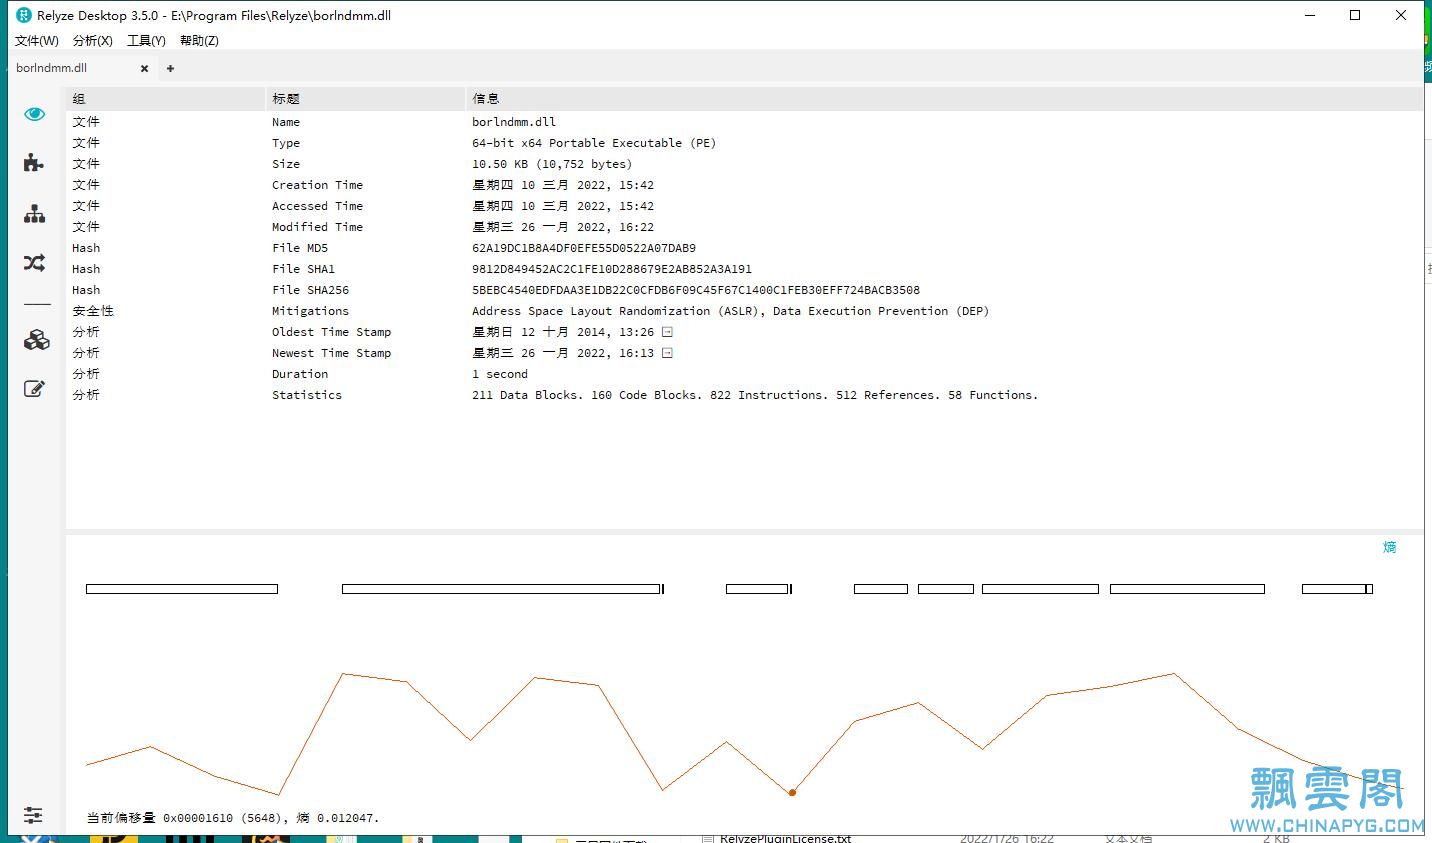Open the shuffle arrows view in sidebar
1432x843 pixels.
tap(35, 263)
